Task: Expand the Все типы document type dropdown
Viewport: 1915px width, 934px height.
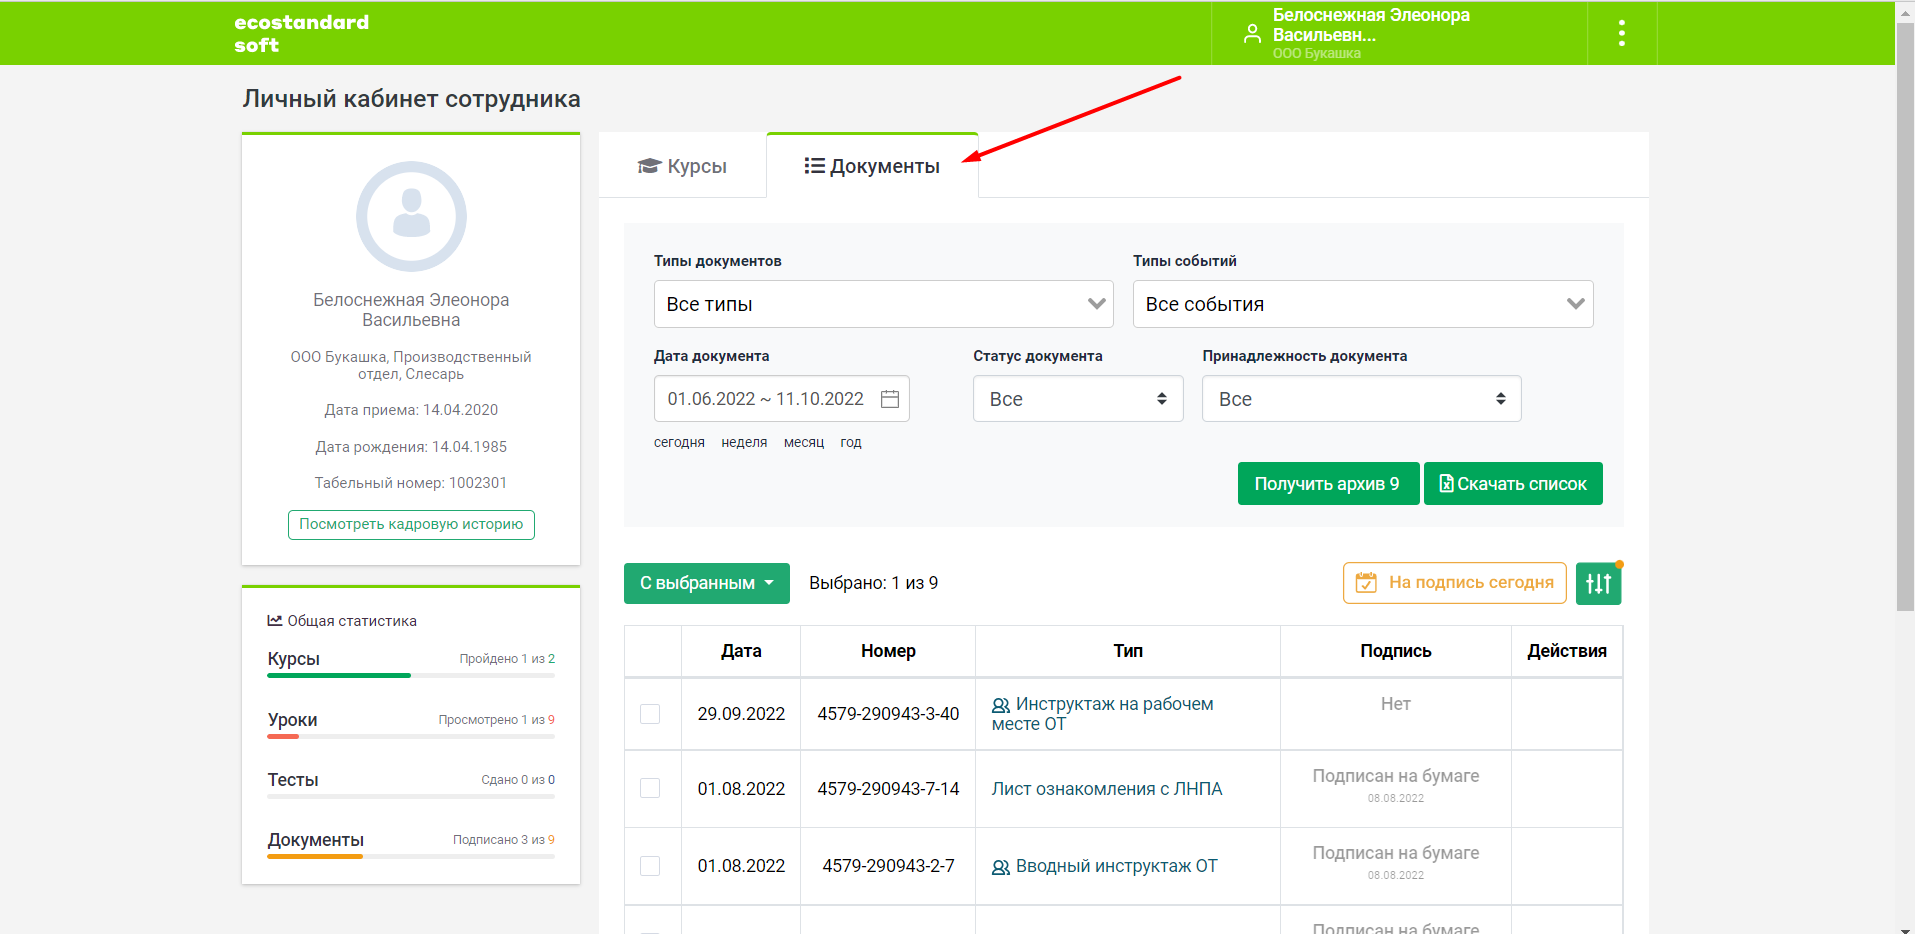Action: click(884, 304)
